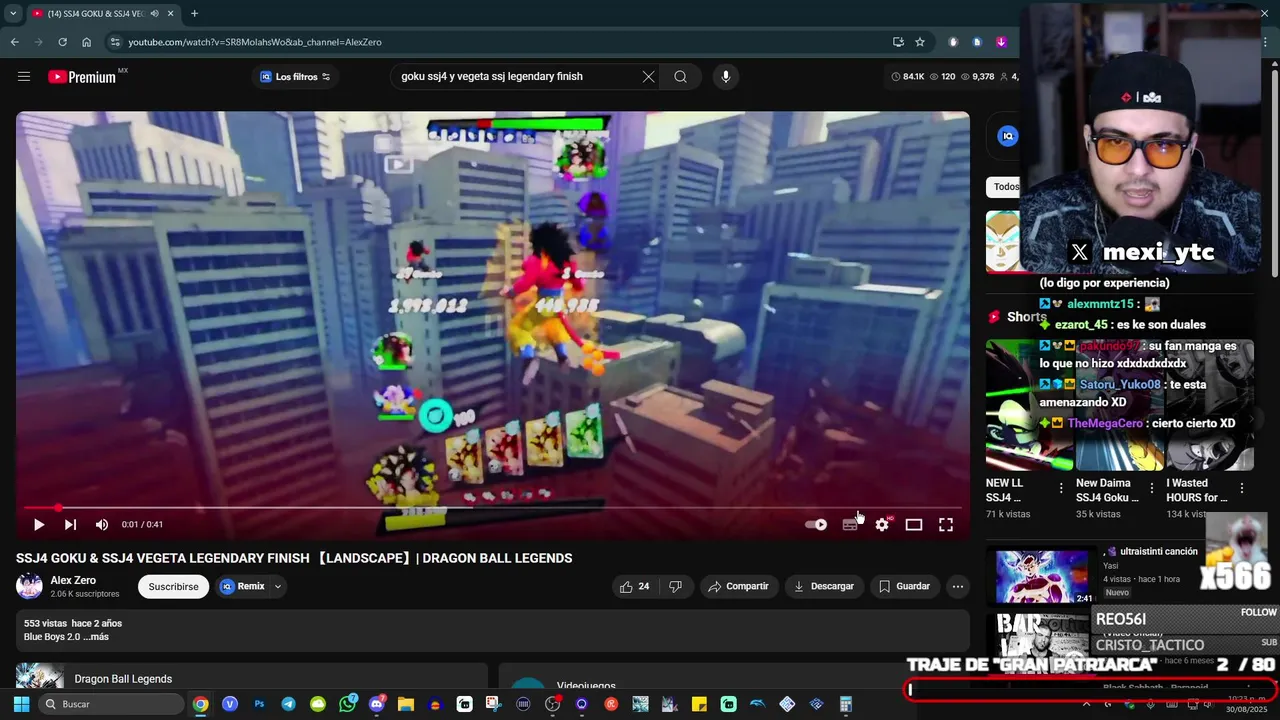The image size is (1280, 720).
Task: Open yellow Sticky Notes taskbar icon
Action: pyautogui.click(x=699, y=704)
